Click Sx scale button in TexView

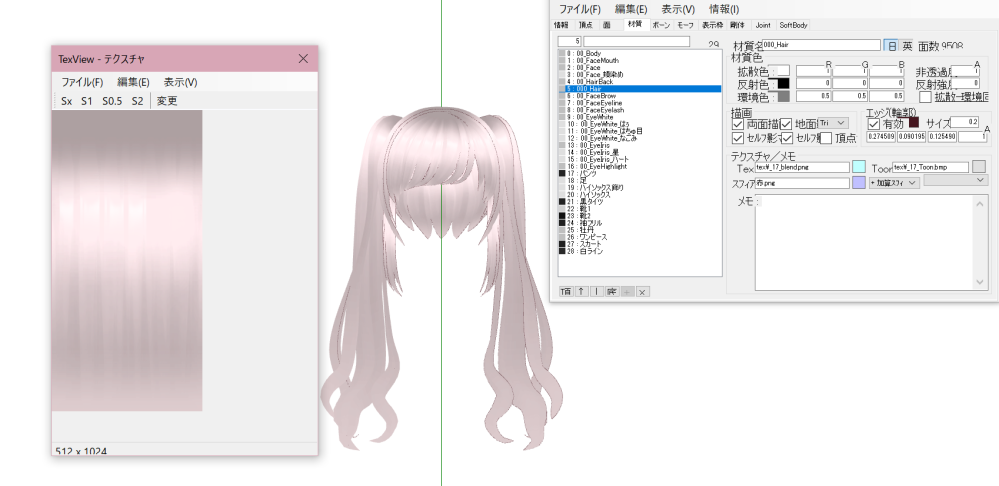click(x=67, y=101)
